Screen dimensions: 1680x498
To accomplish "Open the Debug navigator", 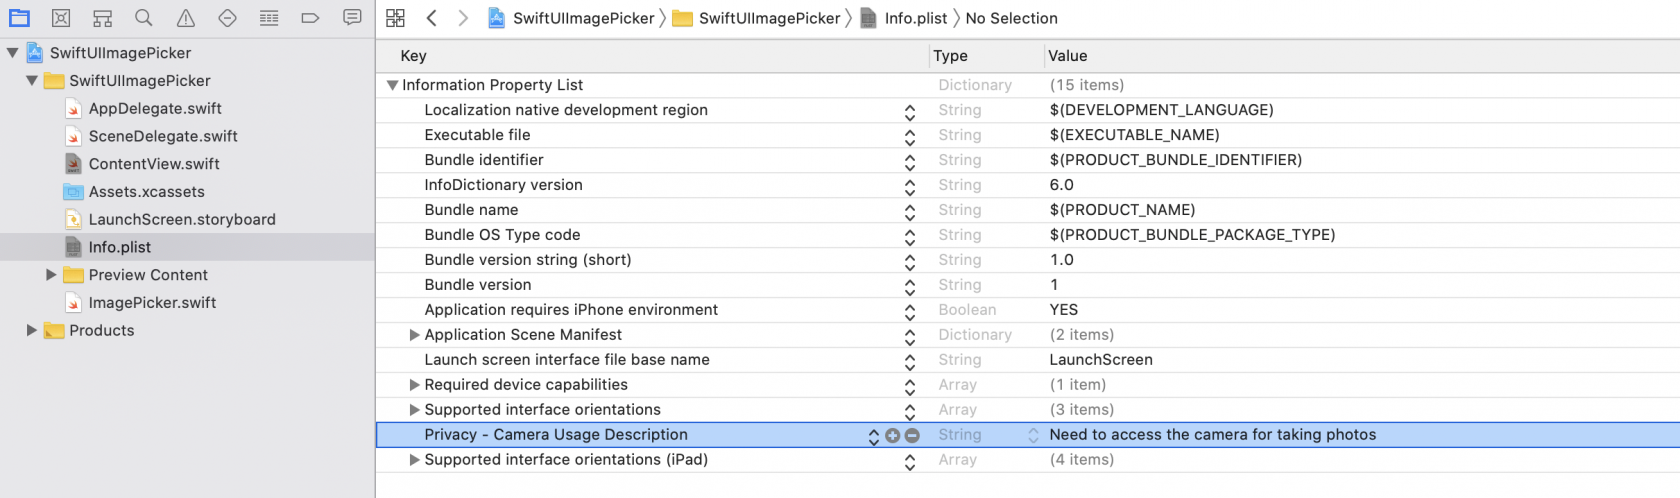I will click(269, 18).
